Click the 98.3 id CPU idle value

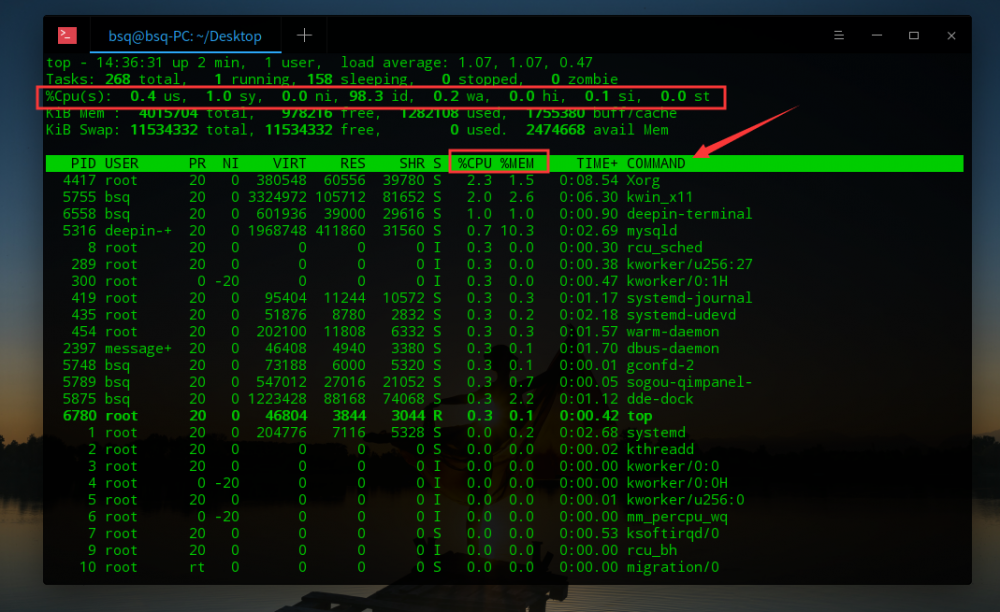pos(379,96)
